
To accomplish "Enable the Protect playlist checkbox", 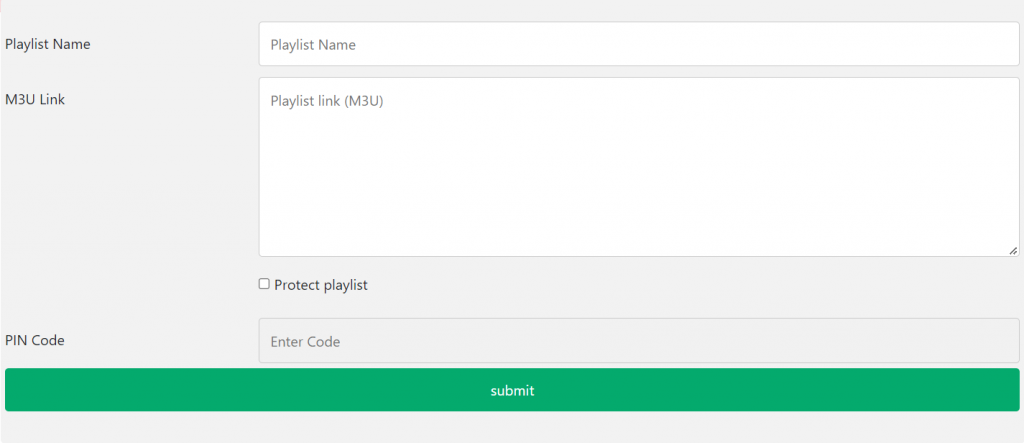I will point(264,284).
